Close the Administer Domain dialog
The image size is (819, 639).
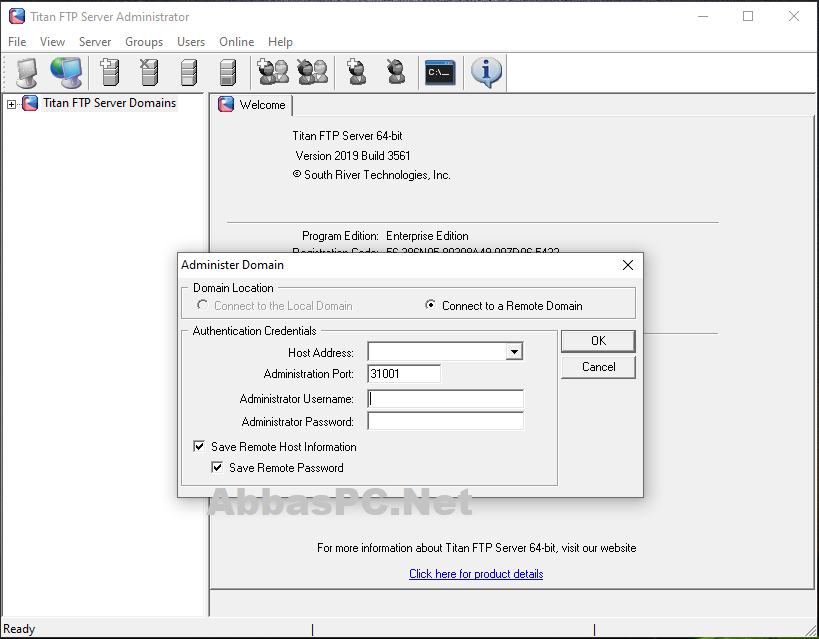pyautogui.click(x=628, y=265)
